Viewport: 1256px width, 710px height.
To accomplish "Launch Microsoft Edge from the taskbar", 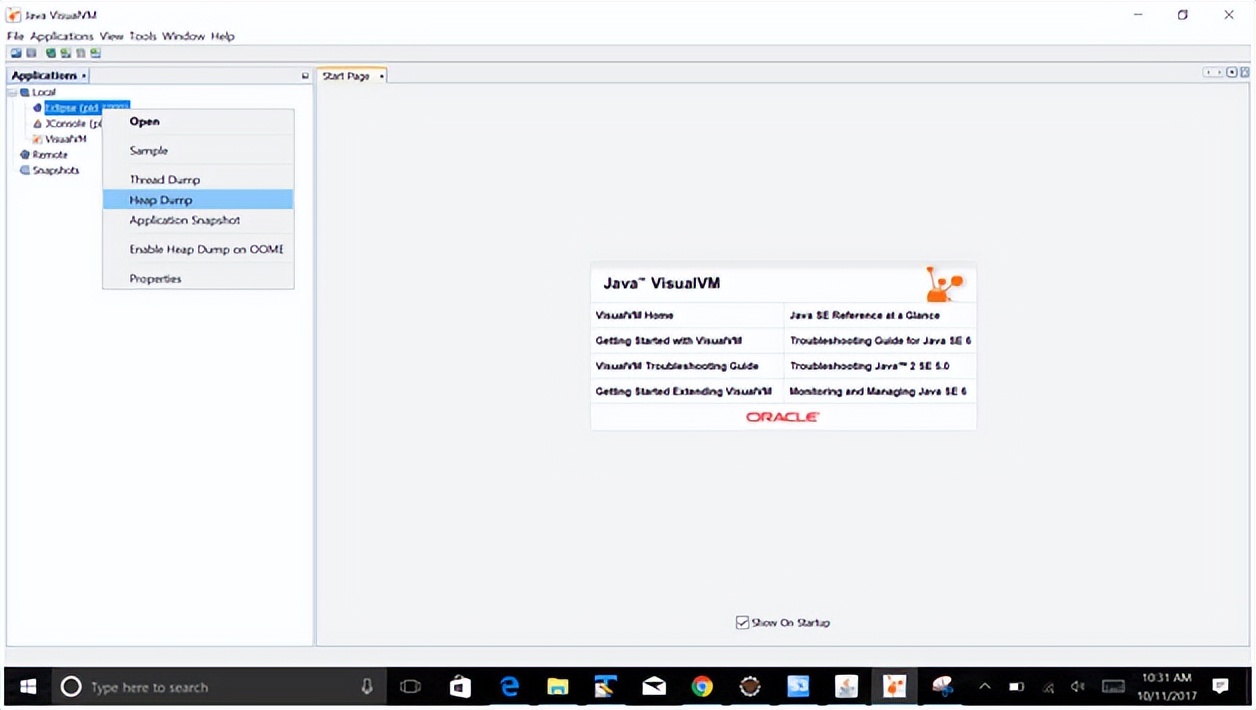I will (510, 687).
